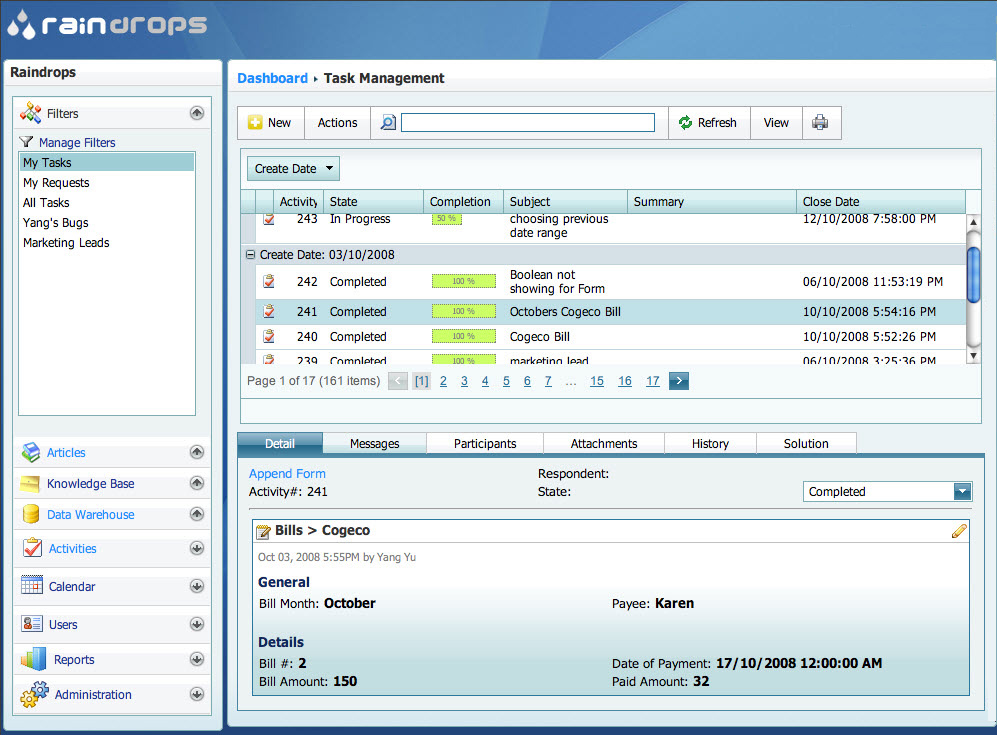This screenshot has width=997, height=735.
Task: Open the Attachments tab
Action: (x=604, y=444)
